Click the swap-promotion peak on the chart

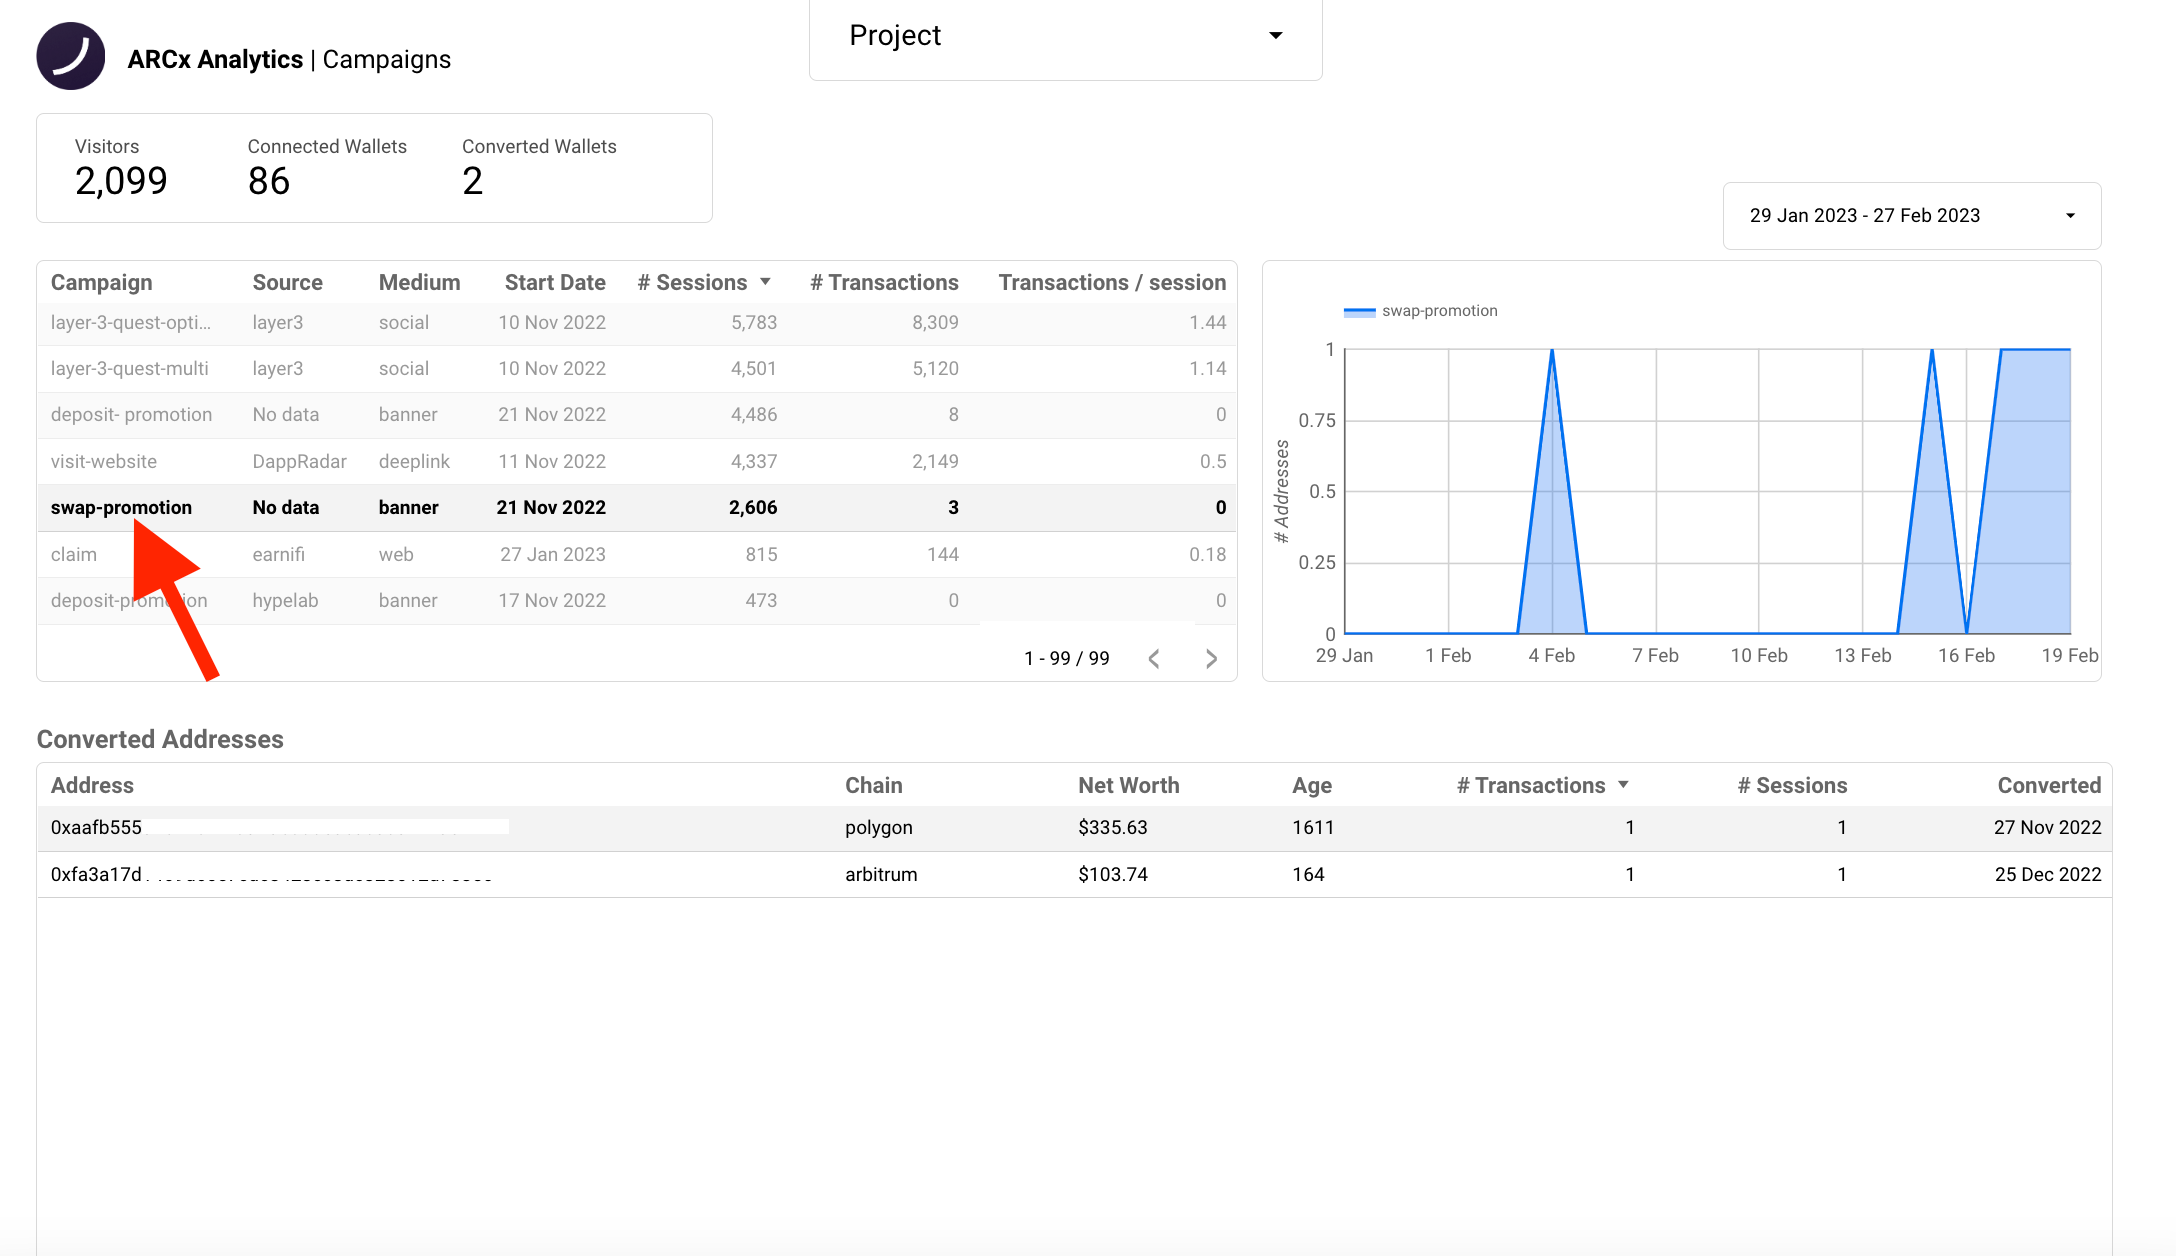click(1551, 351)
